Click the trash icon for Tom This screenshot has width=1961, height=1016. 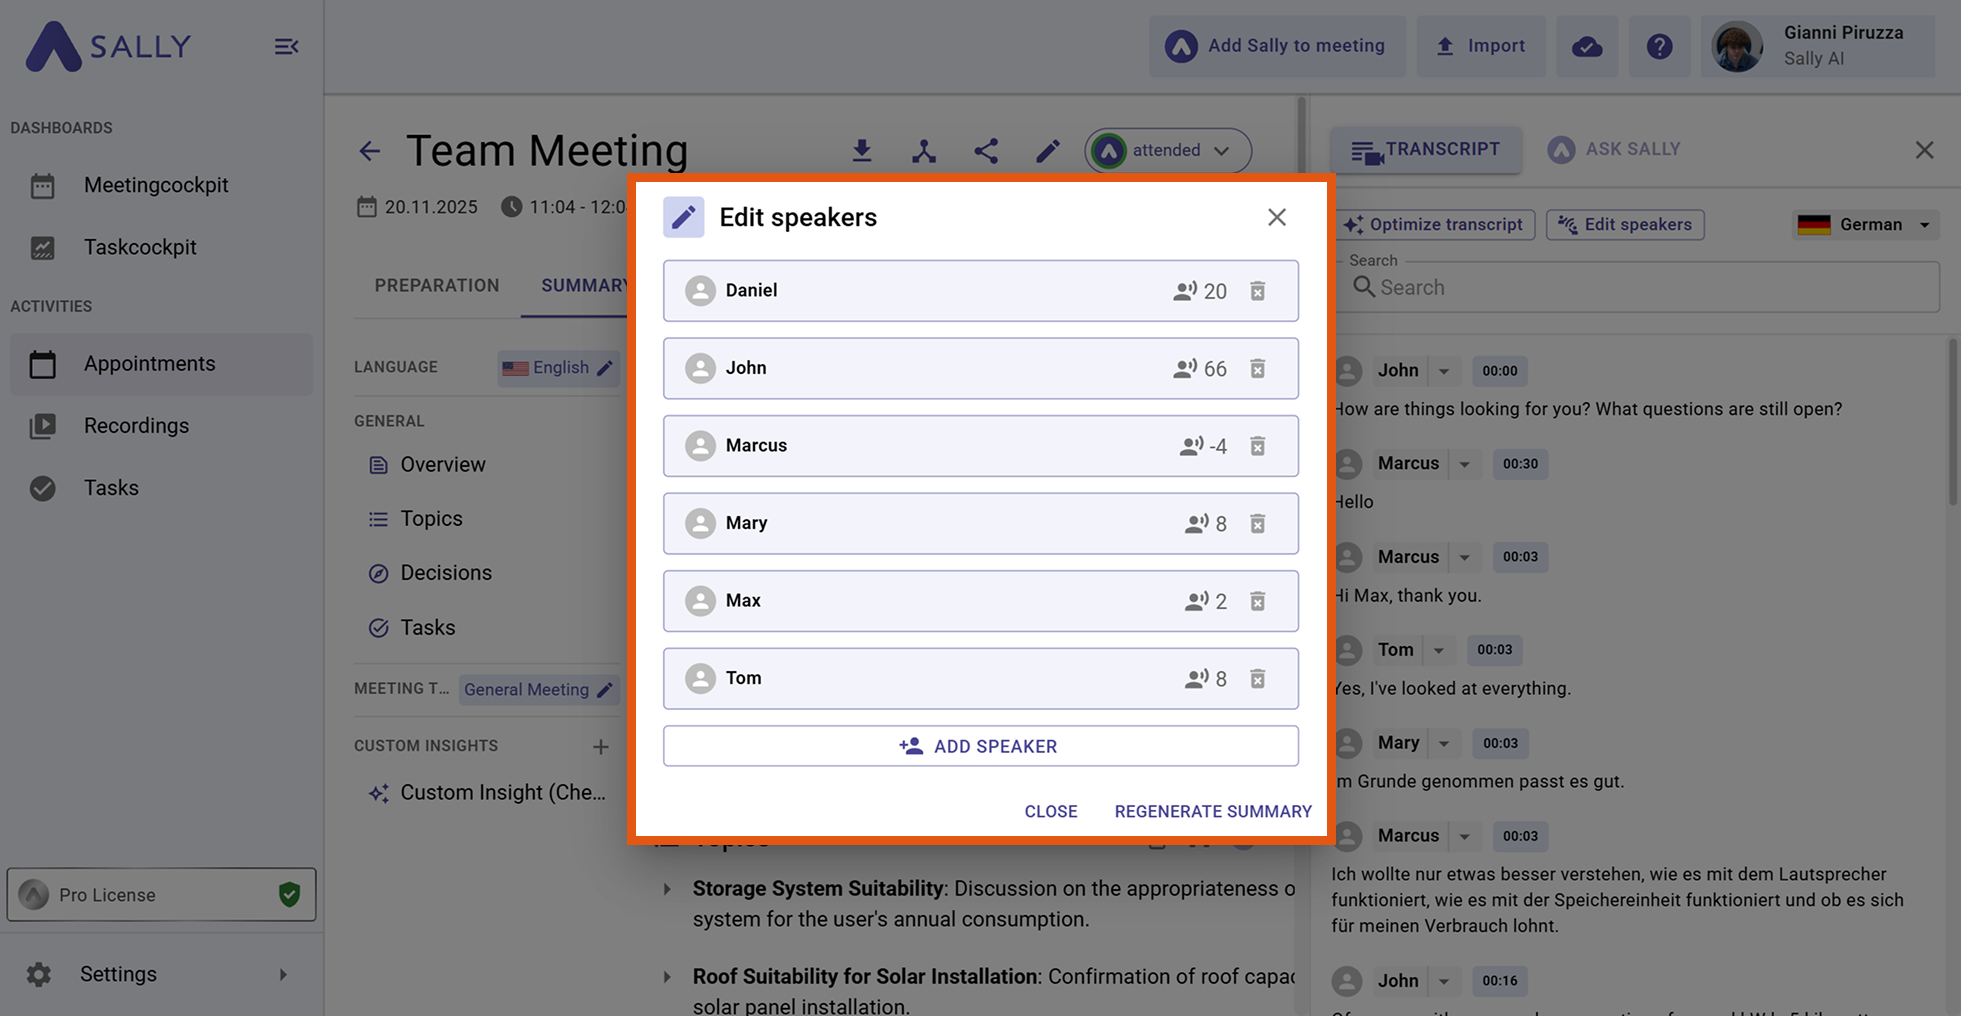pos(1257,679)
